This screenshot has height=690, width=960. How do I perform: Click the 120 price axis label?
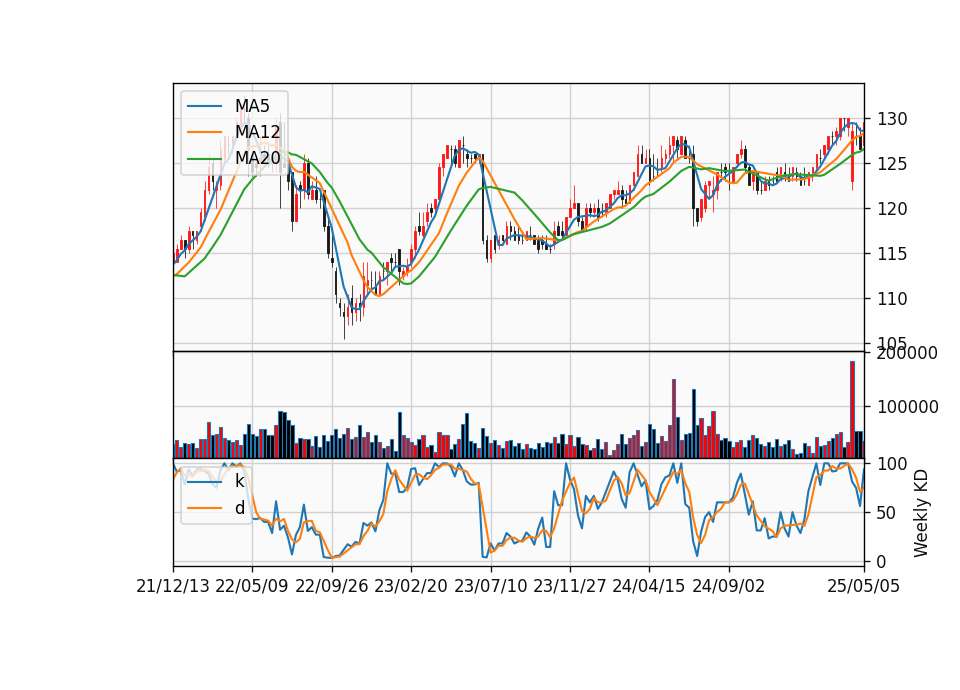892,209
